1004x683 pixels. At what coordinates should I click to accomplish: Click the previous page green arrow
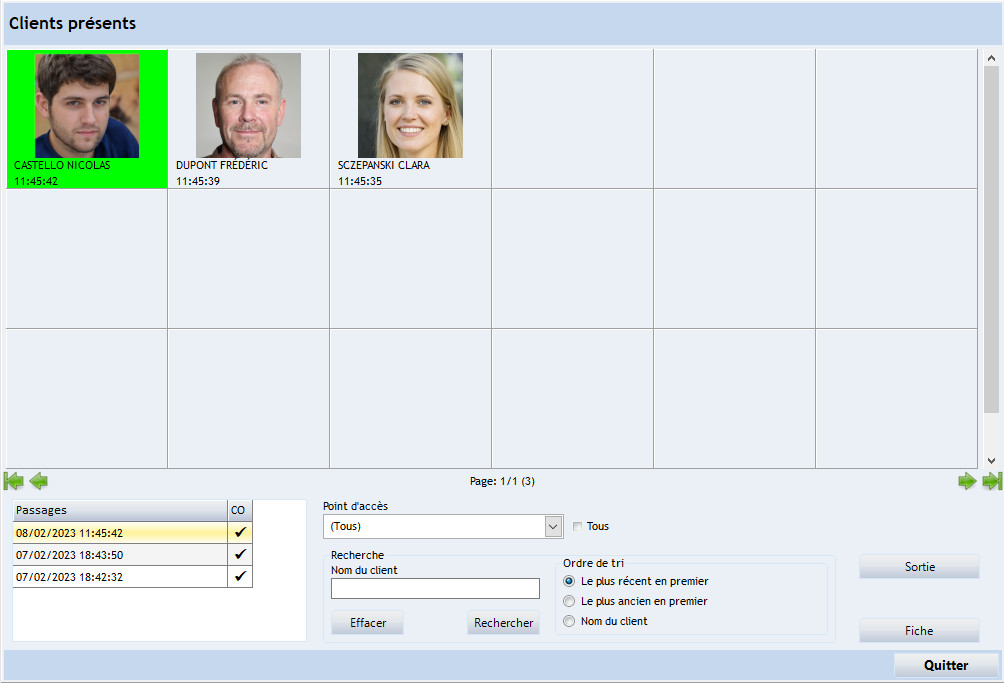point(39,481)
